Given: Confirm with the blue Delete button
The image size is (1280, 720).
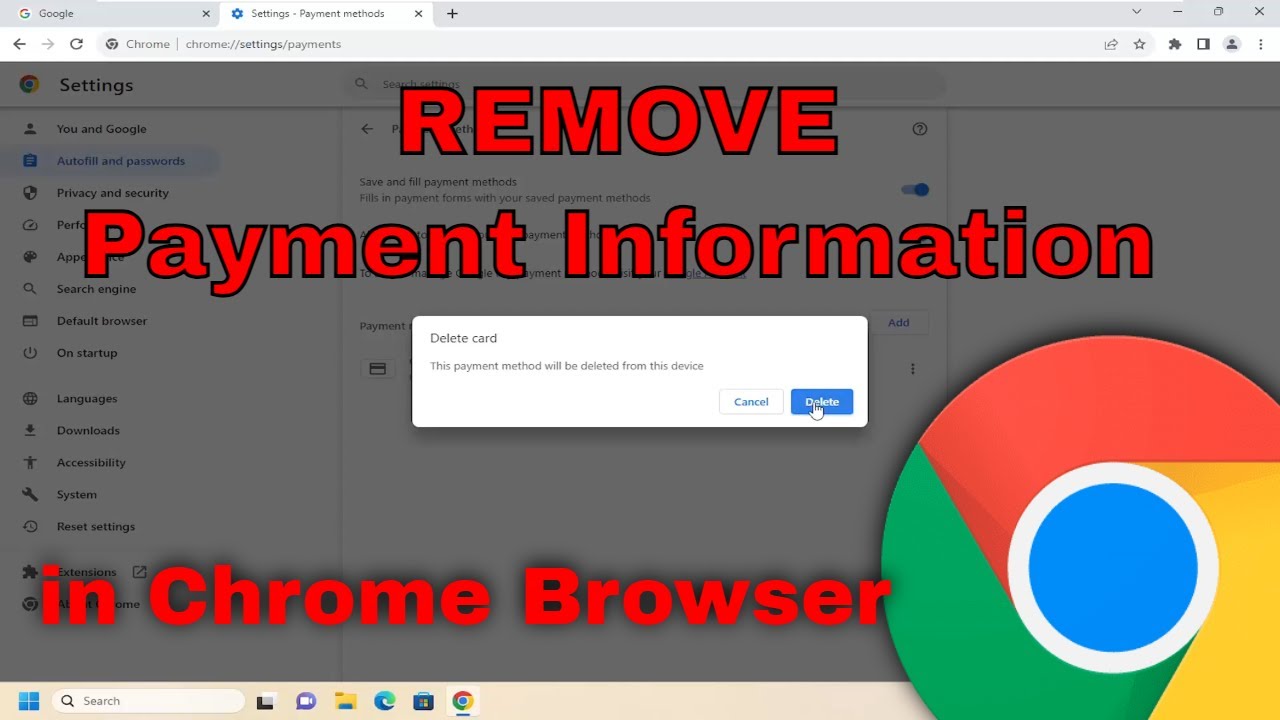Looking at the screenshot, I should (x=822, y=402).
